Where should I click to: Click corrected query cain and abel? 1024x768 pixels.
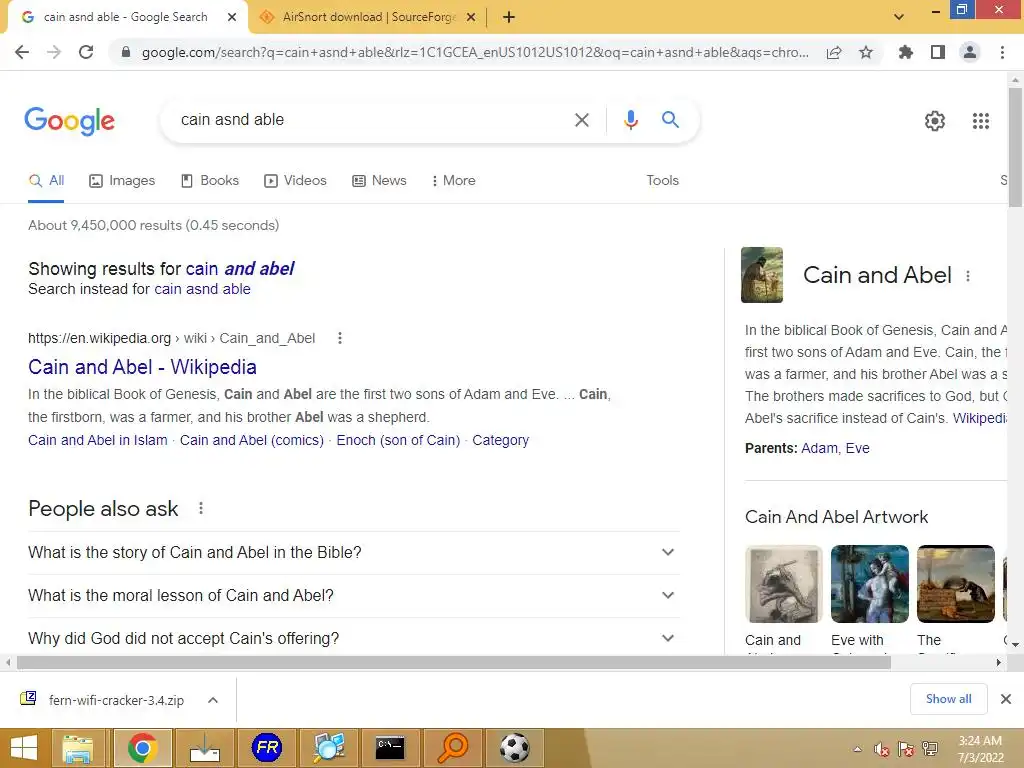click(240, 269)
